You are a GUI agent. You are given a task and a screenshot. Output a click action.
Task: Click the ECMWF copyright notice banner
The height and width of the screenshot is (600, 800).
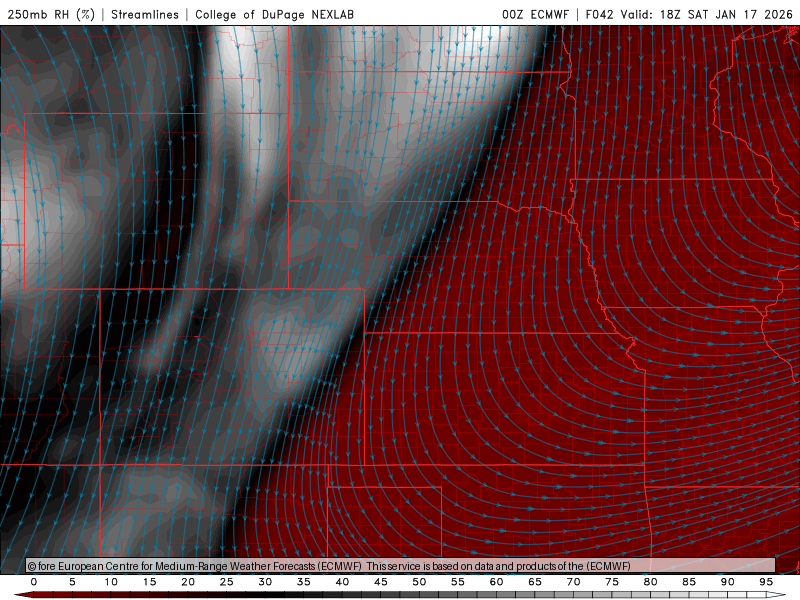[401, 565]
